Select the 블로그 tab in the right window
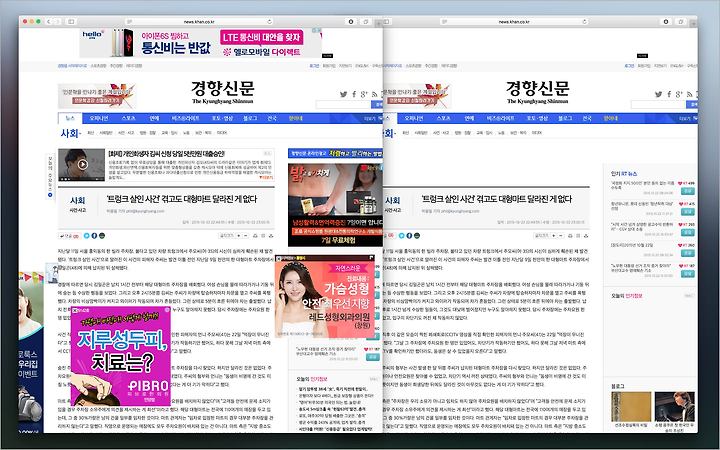 [x=565, y=118]
